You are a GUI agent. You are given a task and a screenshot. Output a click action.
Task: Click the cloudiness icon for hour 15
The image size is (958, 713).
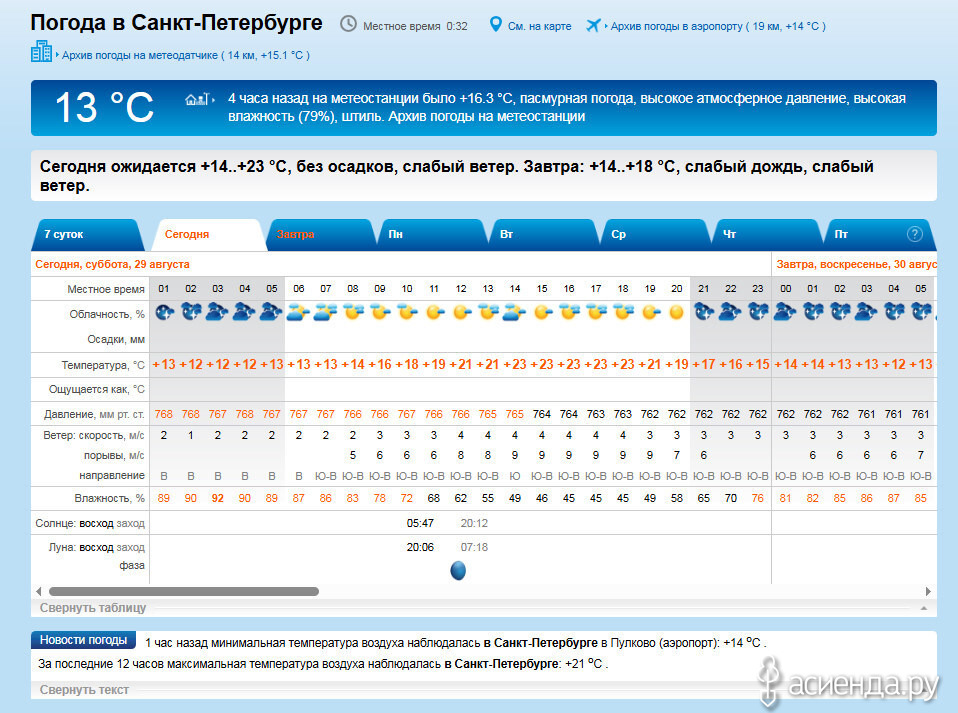pos(542,313)
